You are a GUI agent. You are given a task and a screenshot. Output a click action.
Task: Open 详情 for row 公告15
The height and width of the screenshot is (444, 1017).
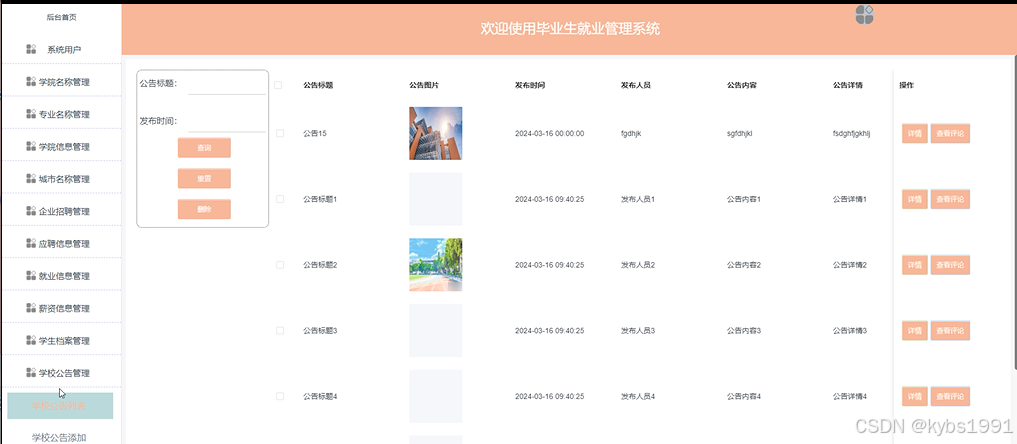tap(915, 134)
